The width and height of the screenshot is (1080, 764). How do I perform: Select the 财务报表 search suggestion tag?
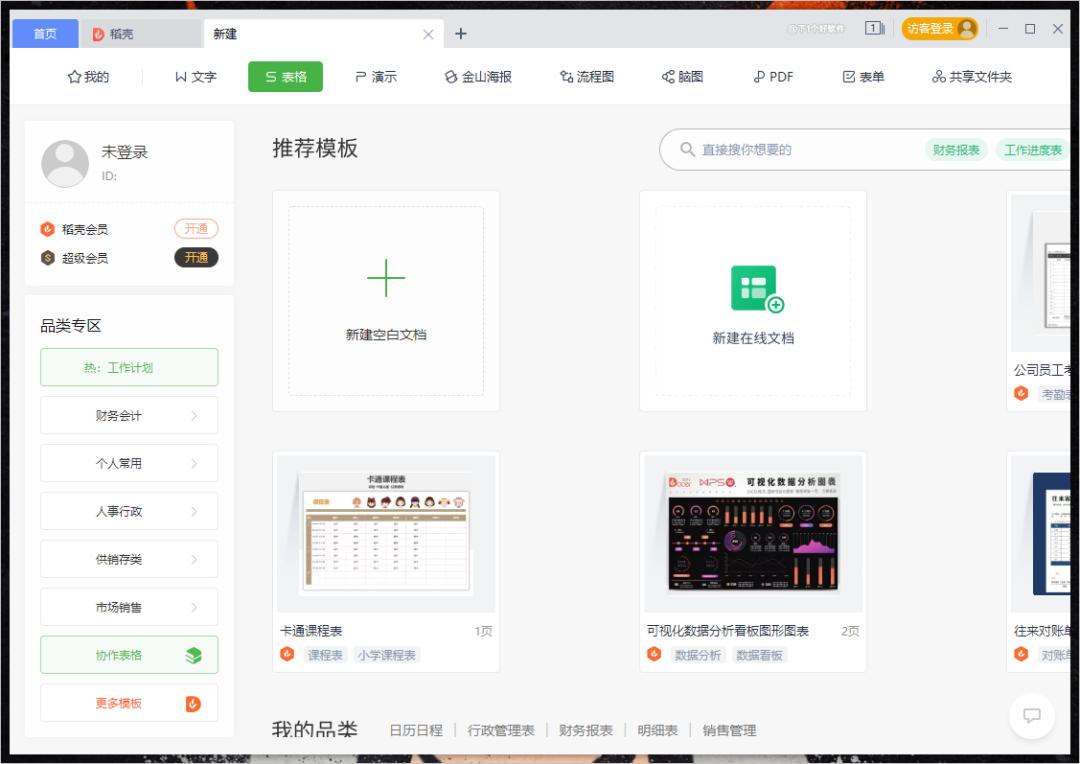[955, 148]
